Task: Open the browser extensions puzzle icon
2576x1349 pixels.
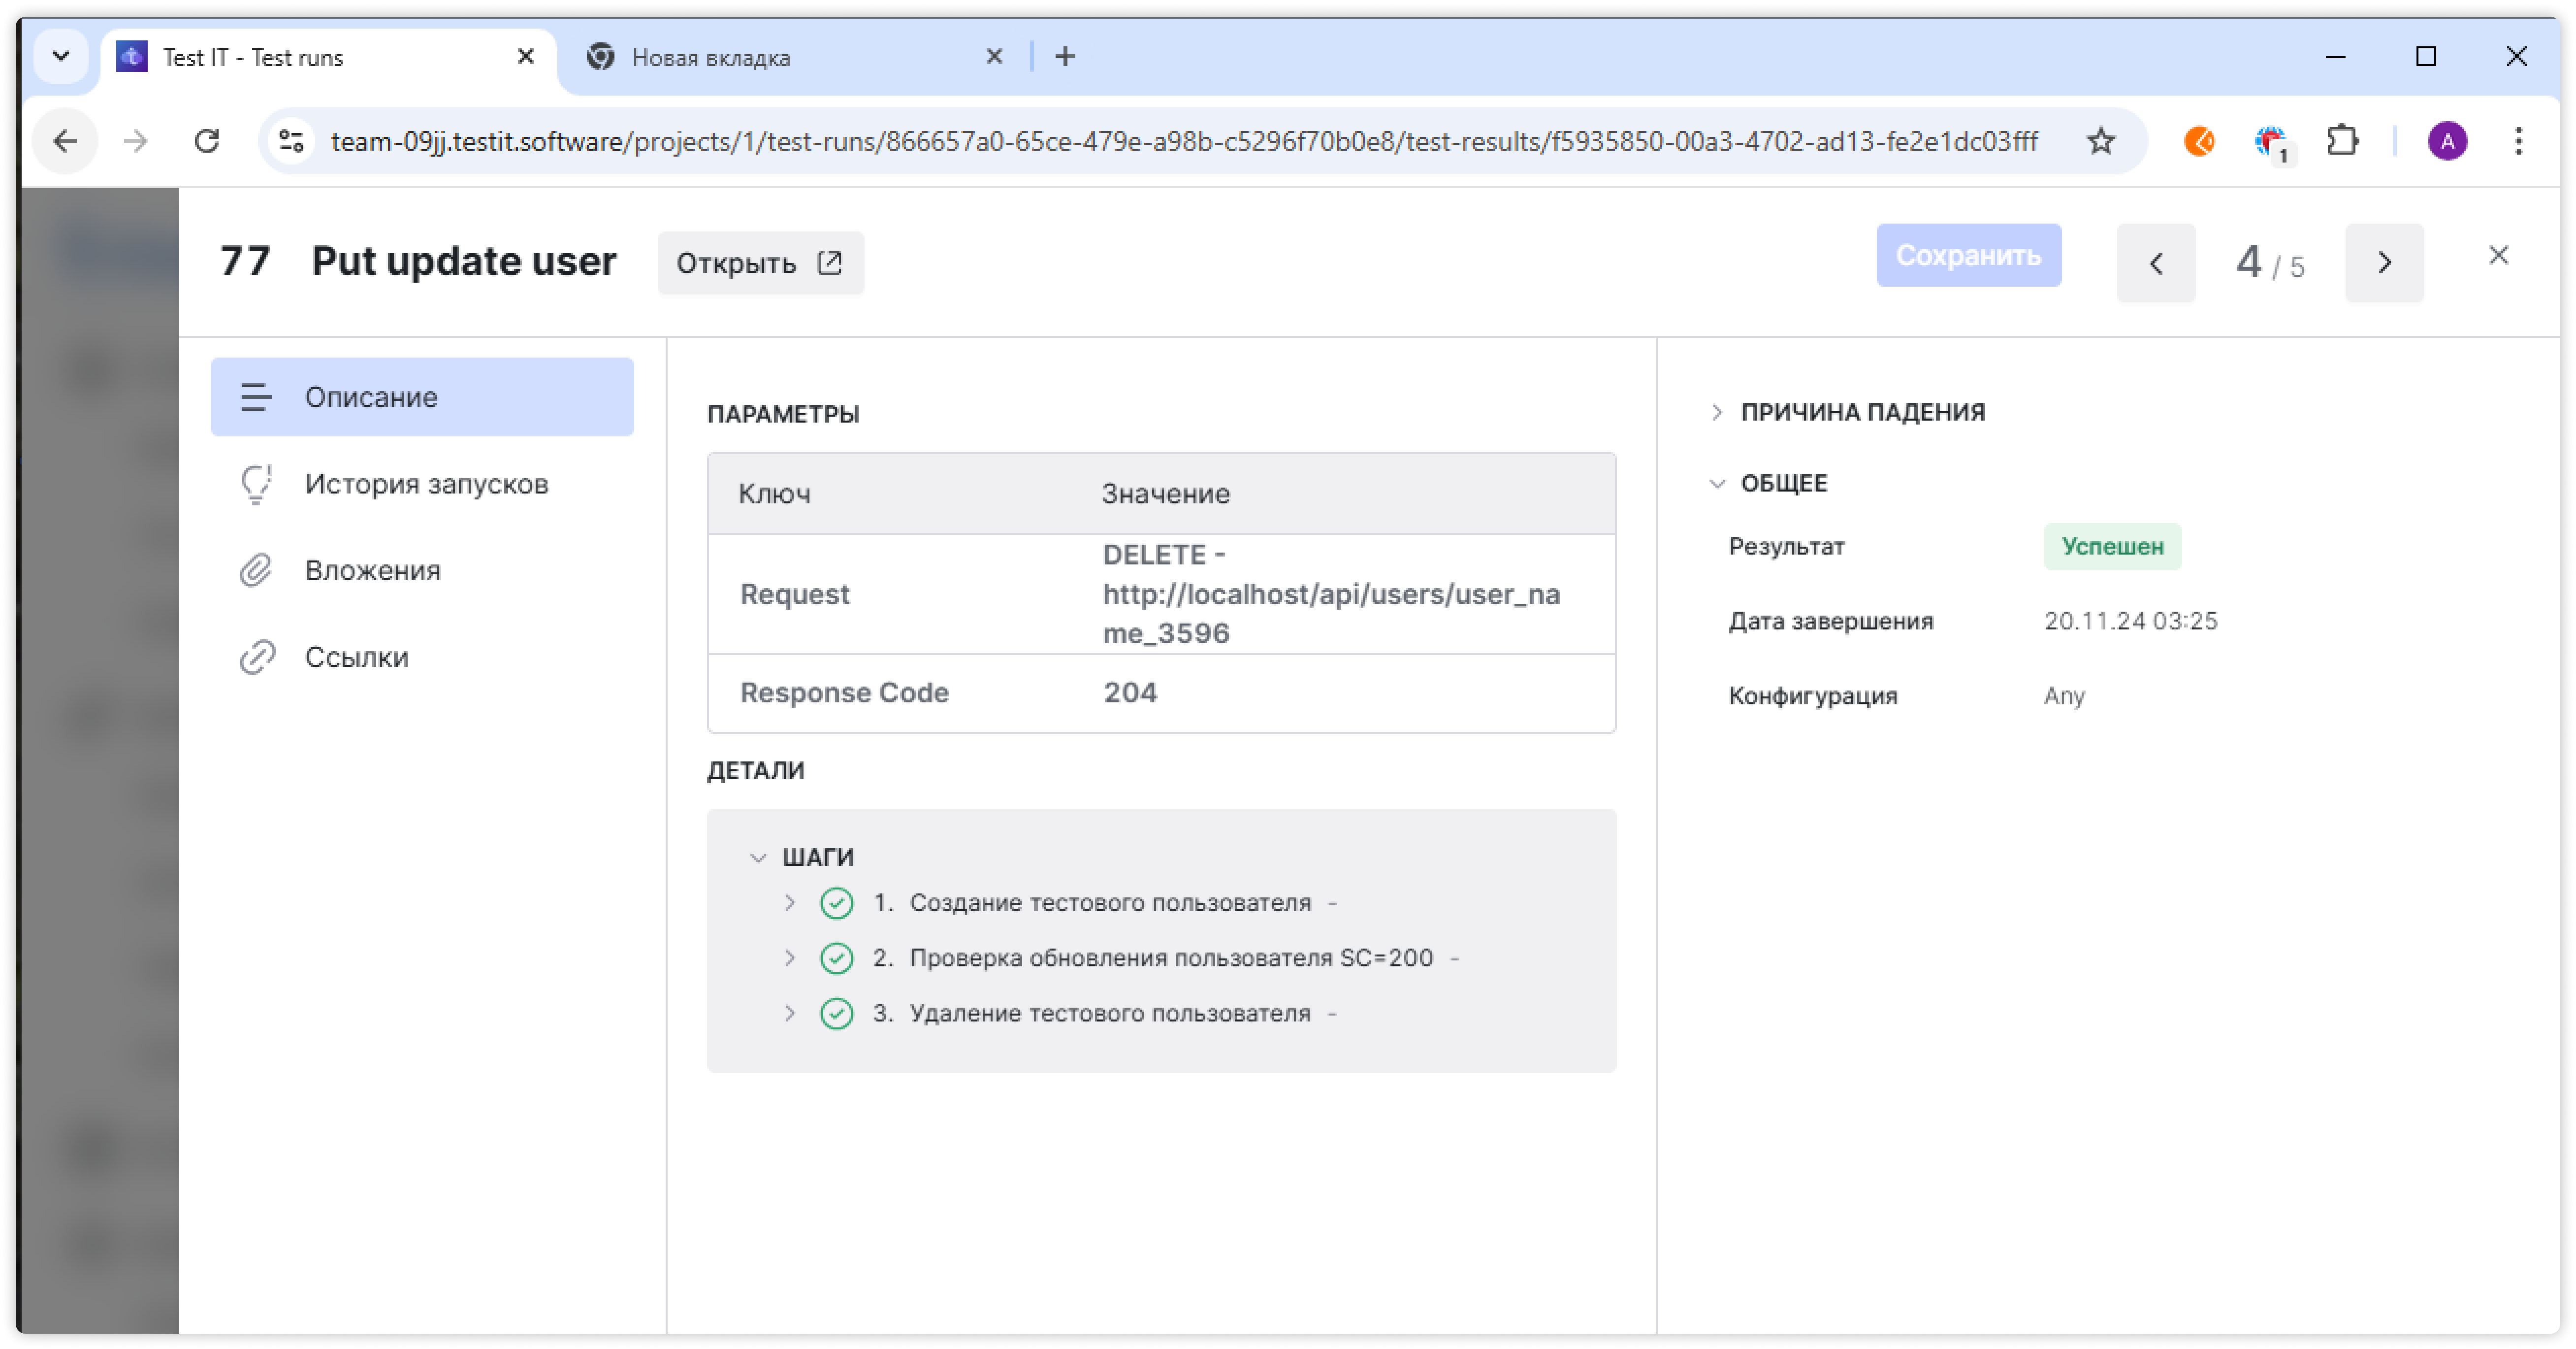Action: 2342,141
